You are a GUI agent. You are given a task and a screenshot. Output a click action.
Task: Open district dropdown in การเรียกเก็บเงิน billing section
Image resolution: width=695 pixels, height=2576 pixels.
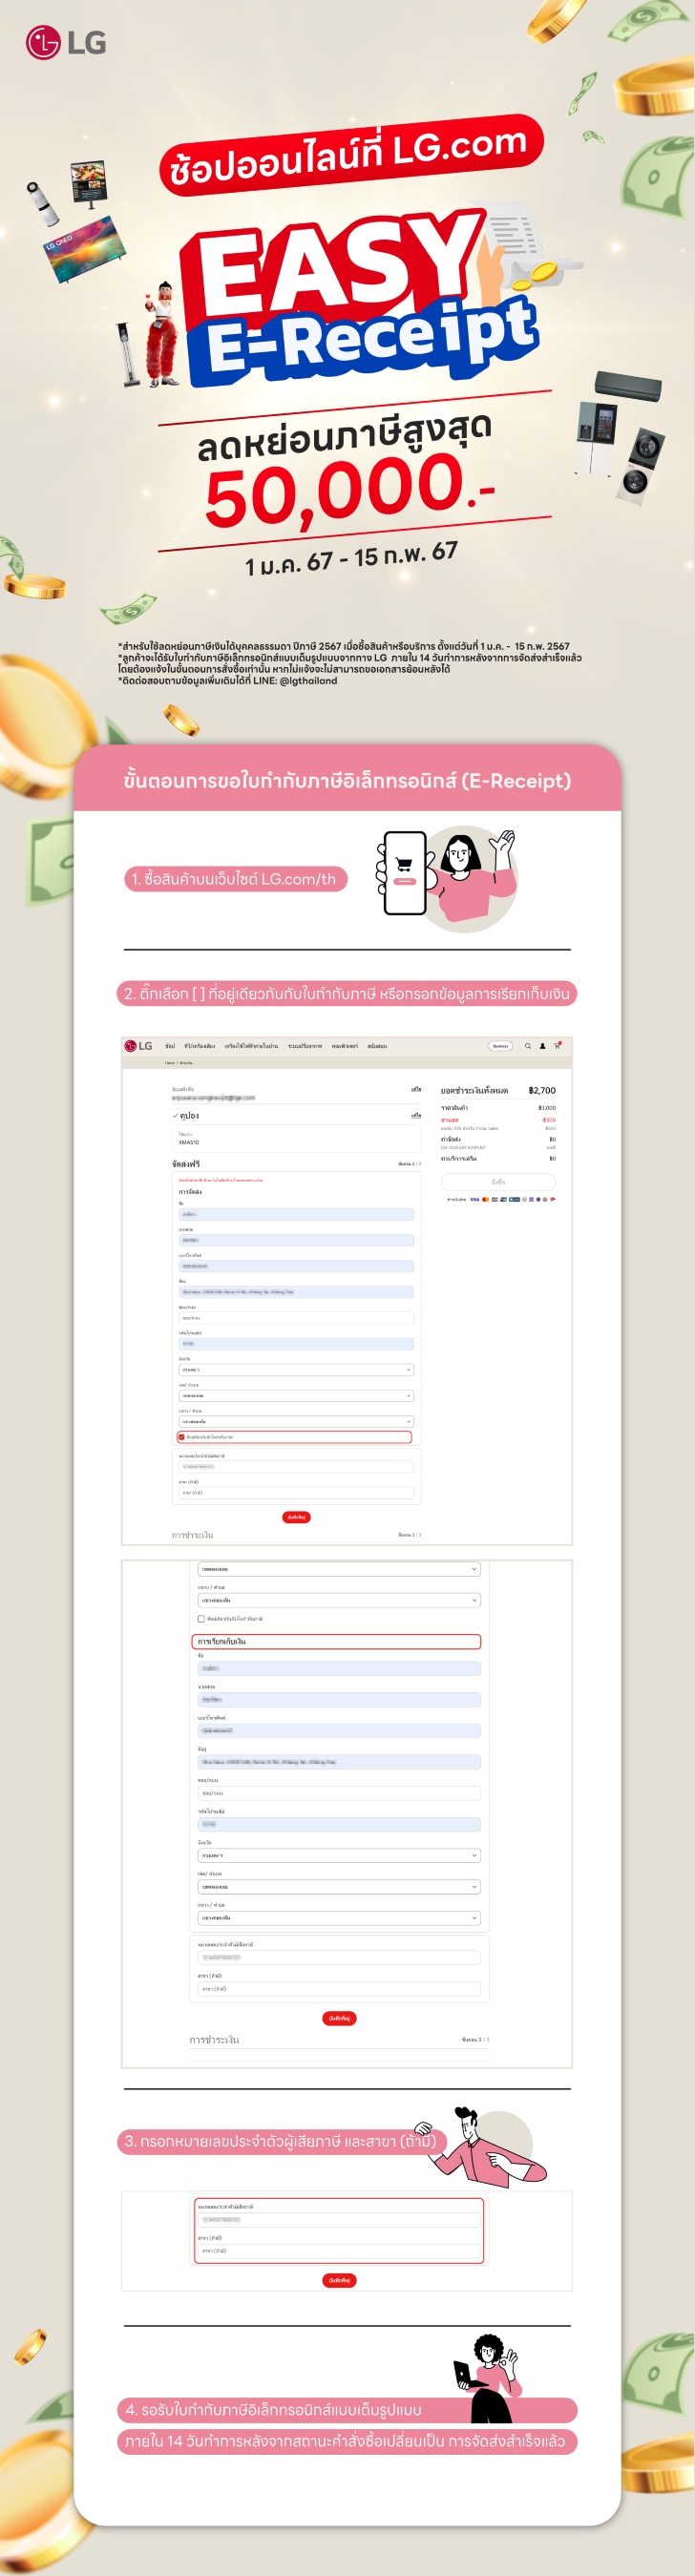click(339, 1886)
